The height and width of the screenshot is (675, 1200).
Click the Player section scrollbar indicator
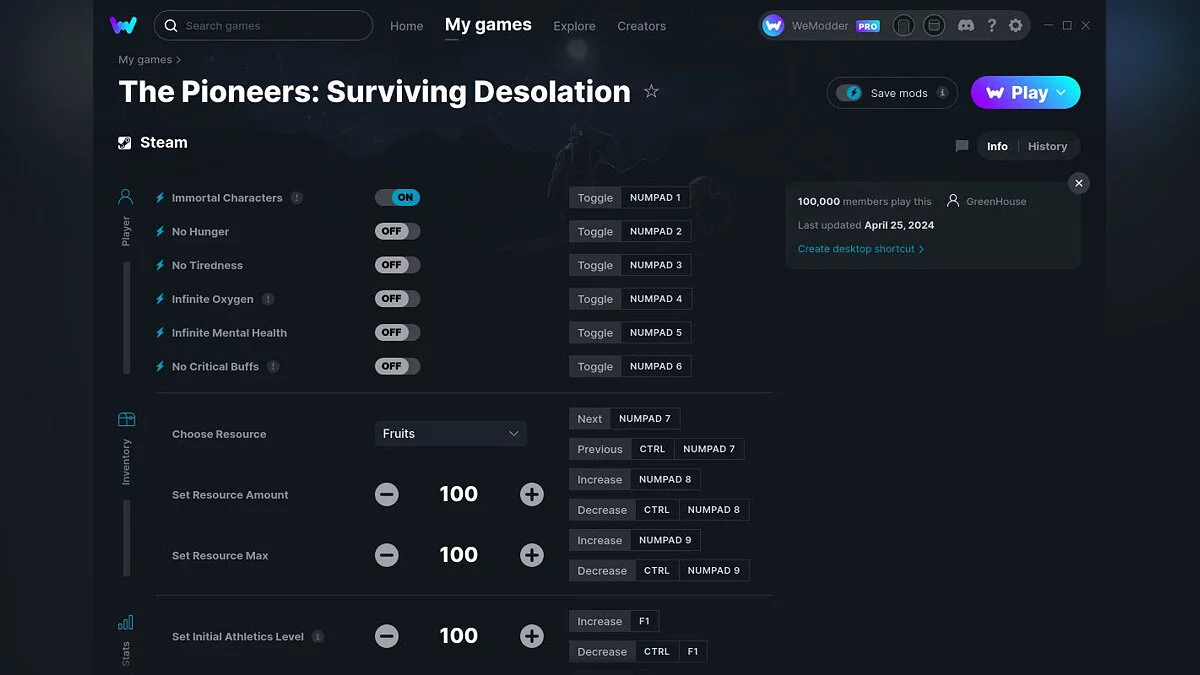[127, 317]
